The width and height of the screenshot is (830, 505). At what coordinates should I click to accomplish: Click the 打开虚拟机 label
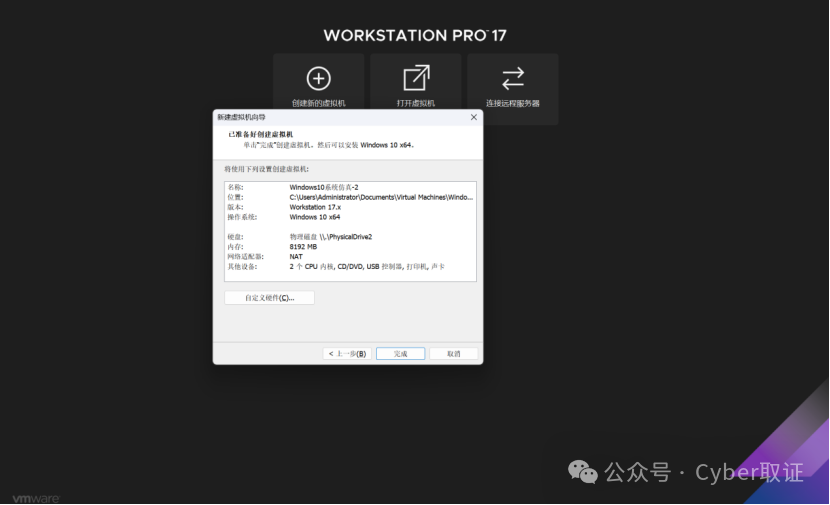pos(416,103)
